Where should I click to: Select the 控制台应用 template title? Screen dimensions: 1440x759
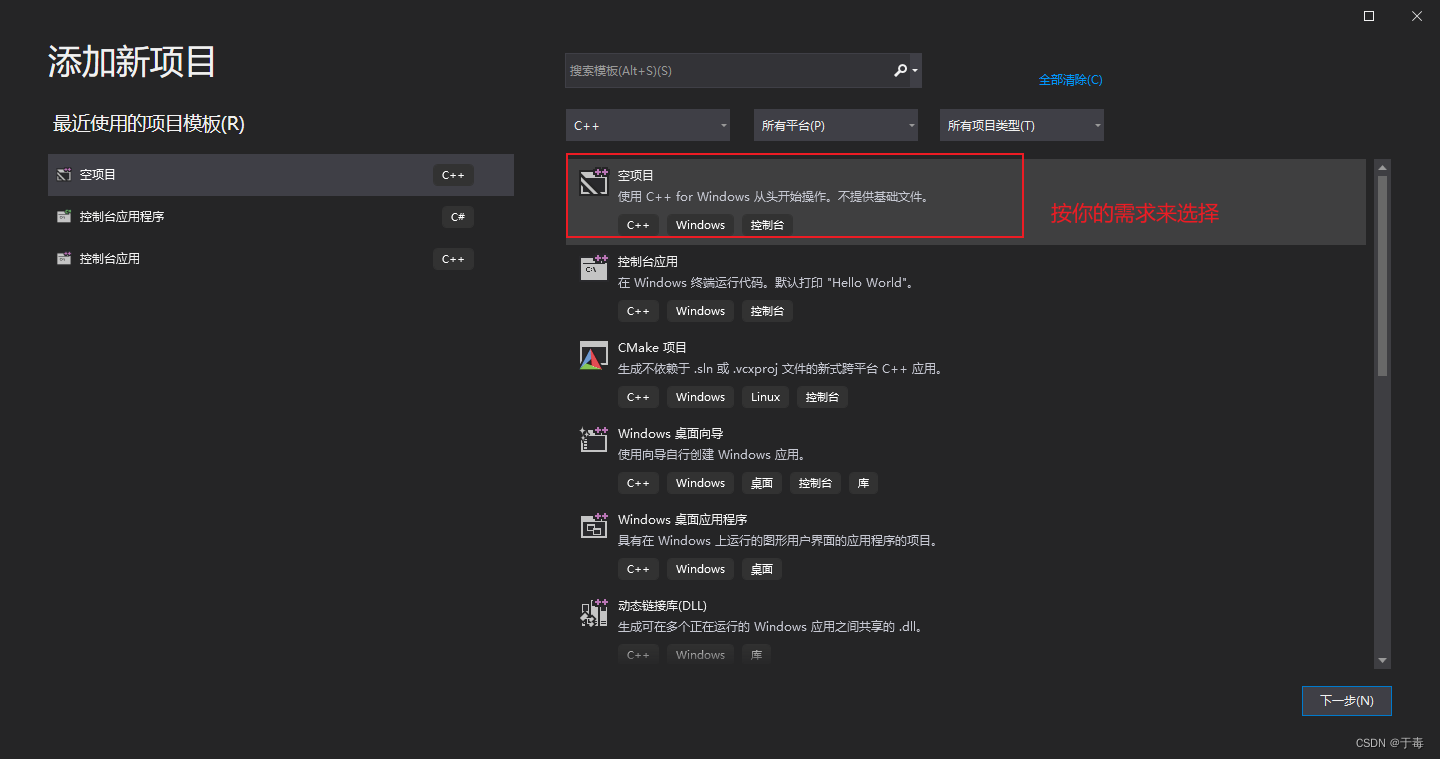648,261
